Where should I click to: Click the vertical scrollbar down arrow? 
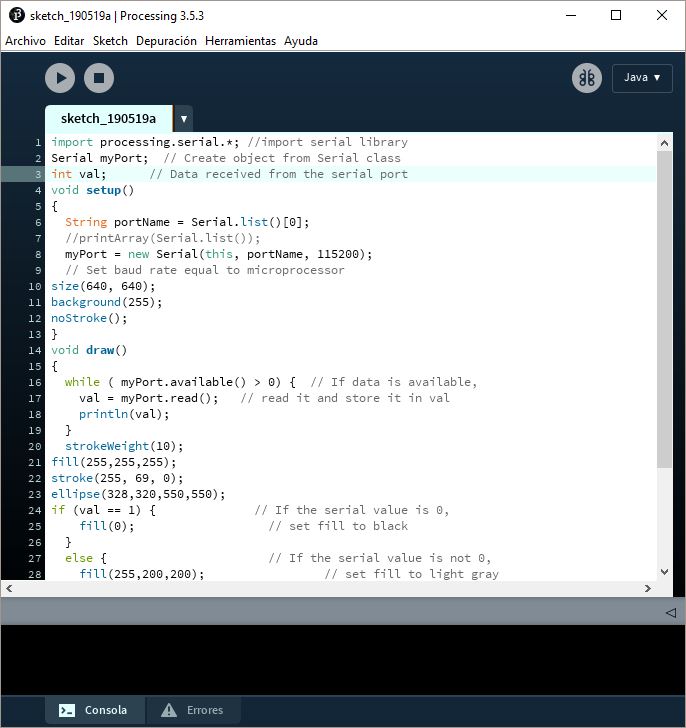664,572
